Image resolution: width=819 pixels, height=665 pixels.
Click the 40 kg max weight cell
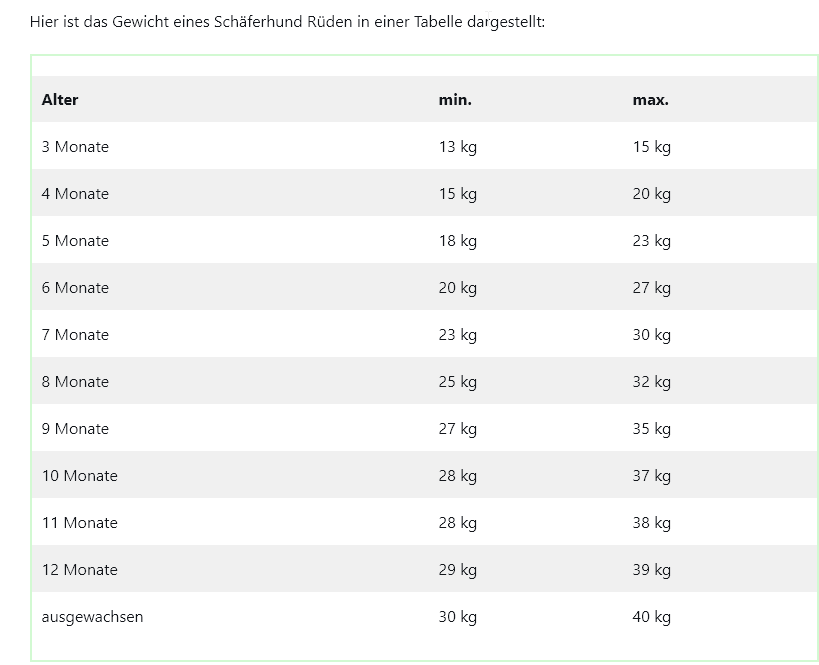(651, 617)
